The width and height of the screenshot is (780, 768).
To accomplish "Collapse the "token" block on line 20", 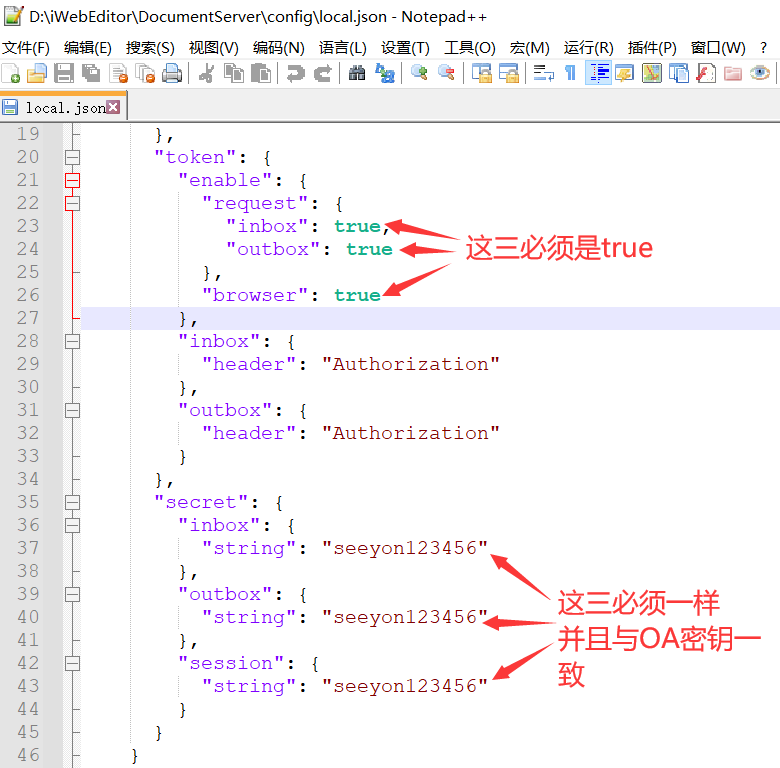I will tap(73, 158).
